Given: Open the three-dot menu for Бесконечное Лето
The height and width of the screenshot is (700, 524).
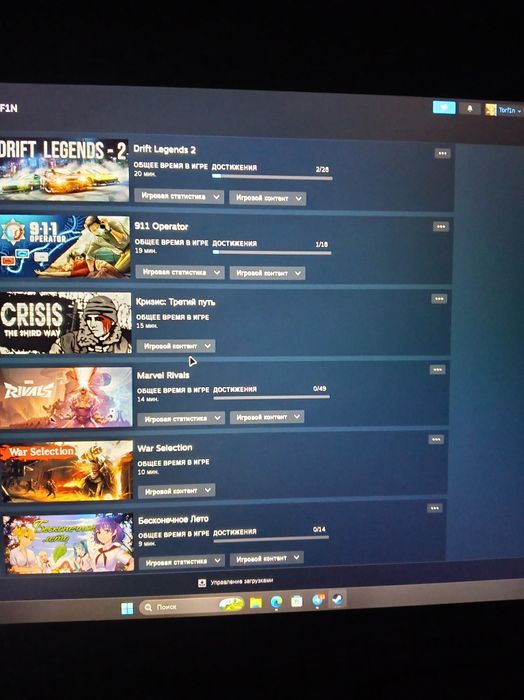Looking at the screenshot, I should [435, 508].
